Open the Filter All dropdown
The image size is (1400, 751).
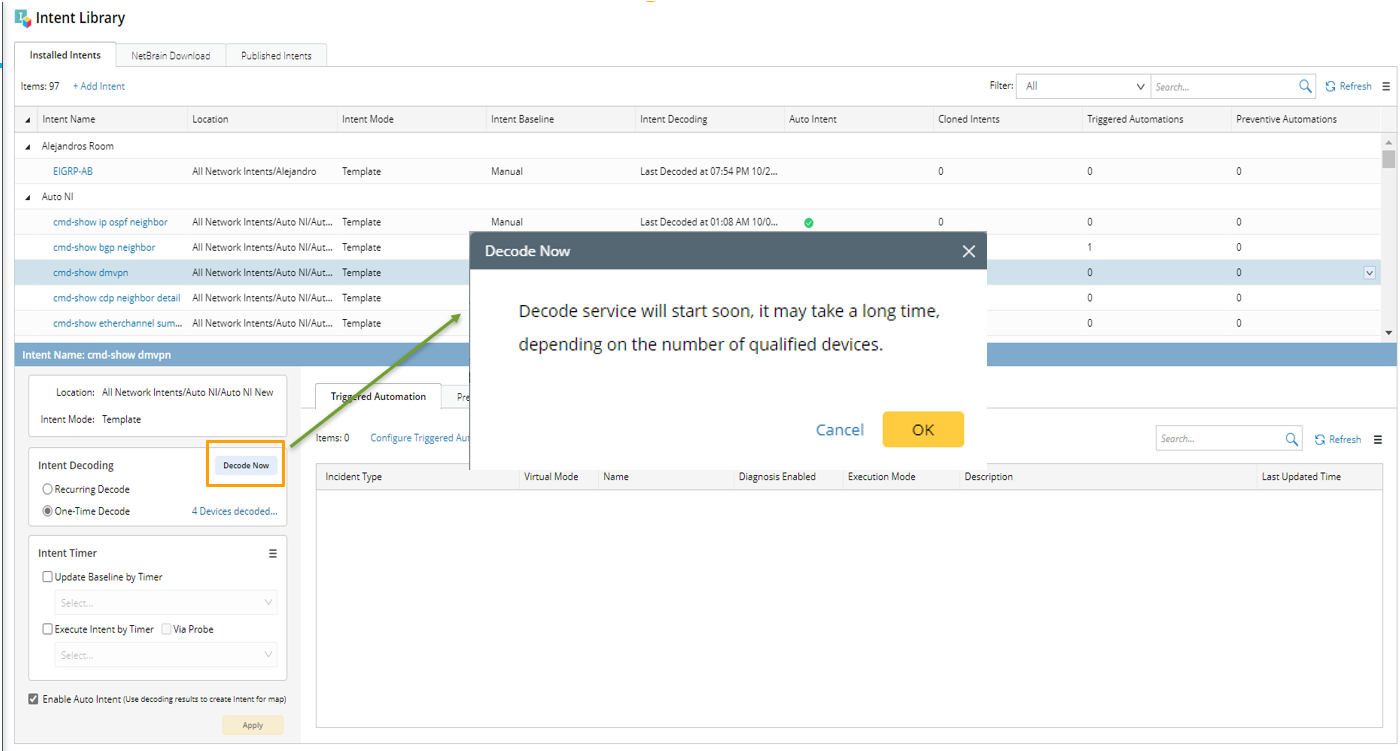point(1083,86)
